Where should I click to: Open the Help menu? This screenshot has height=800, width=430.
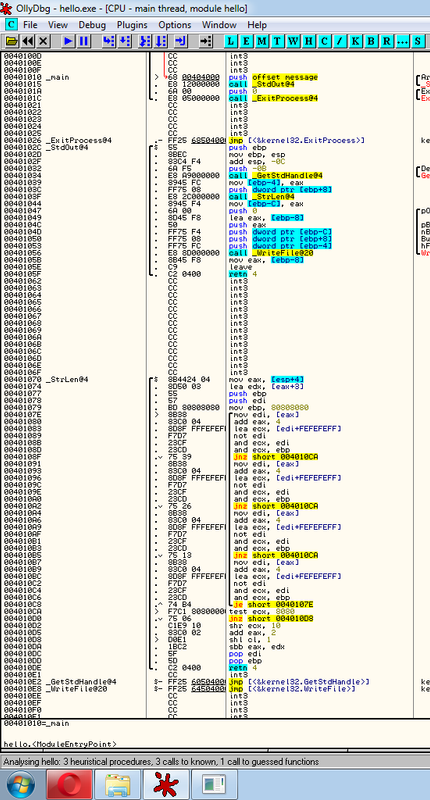pos(257,24)
